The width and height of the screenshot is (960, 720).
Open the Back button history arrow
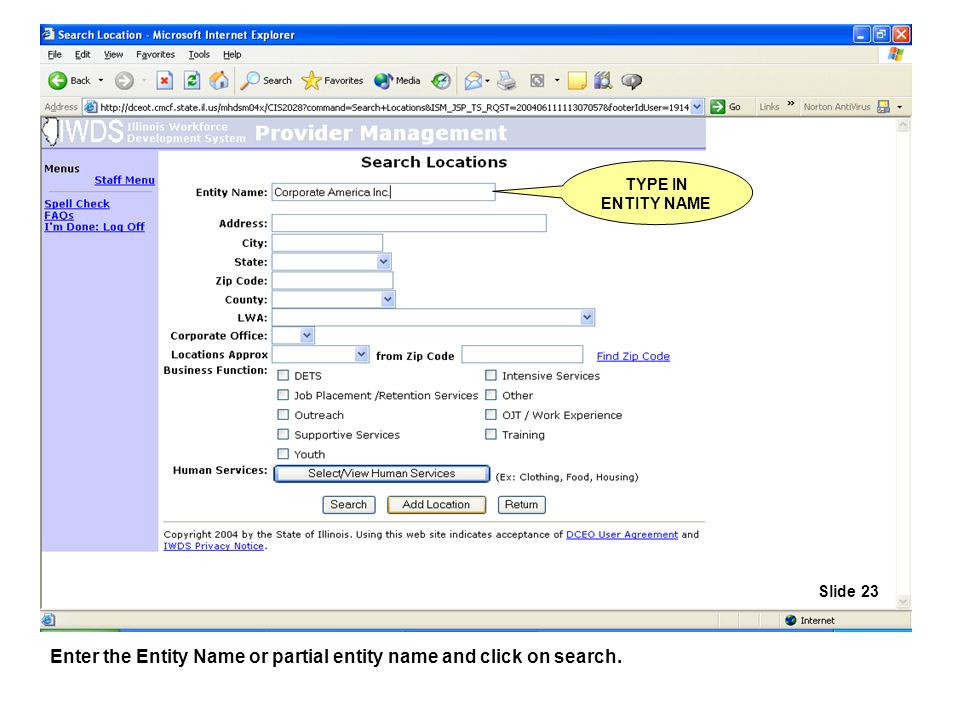pos(101,80)
